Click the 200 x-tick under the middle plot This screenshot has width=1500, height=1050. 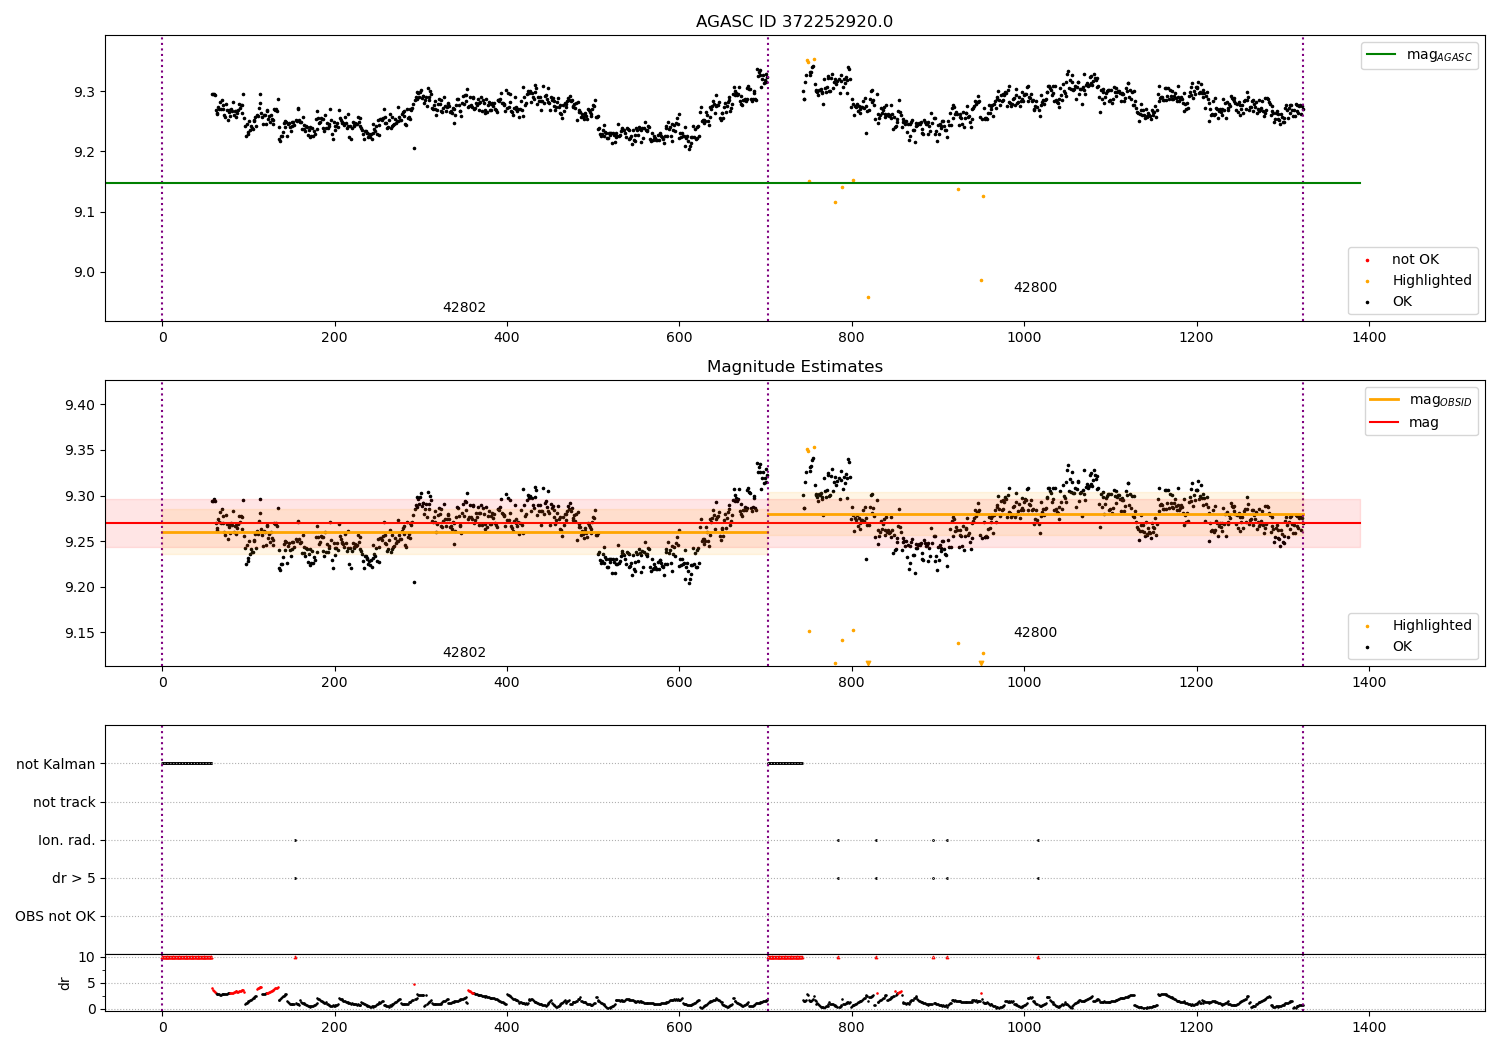click(x=334, y=683)
